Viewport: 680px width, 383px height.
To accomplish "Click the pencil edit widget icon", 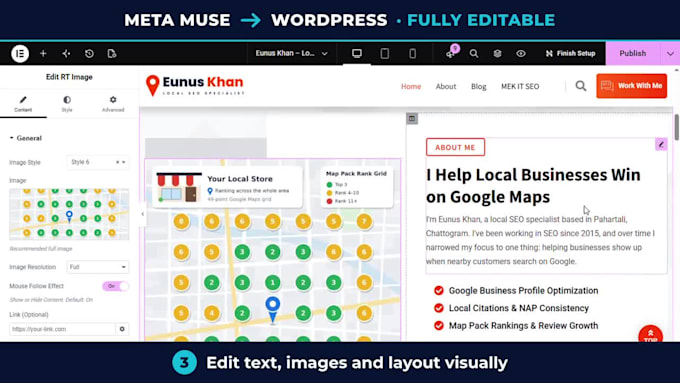I will point(661,144).
